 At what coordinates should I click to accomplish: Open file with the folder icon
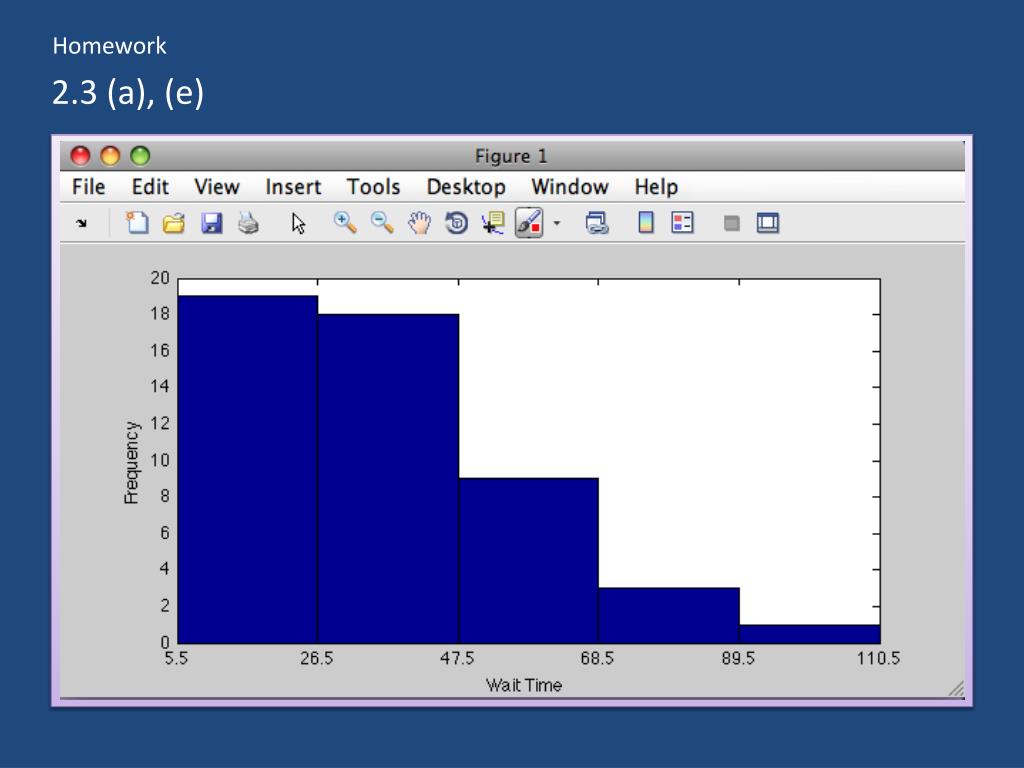[174, 223]
